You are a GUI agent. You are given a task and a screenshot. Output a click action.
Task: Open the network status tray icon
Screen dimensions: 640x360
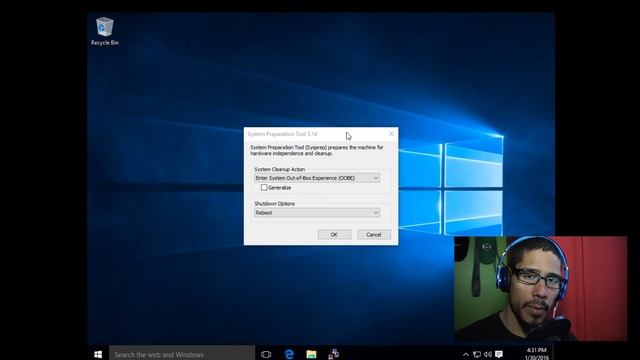click(x=476, y=354)
